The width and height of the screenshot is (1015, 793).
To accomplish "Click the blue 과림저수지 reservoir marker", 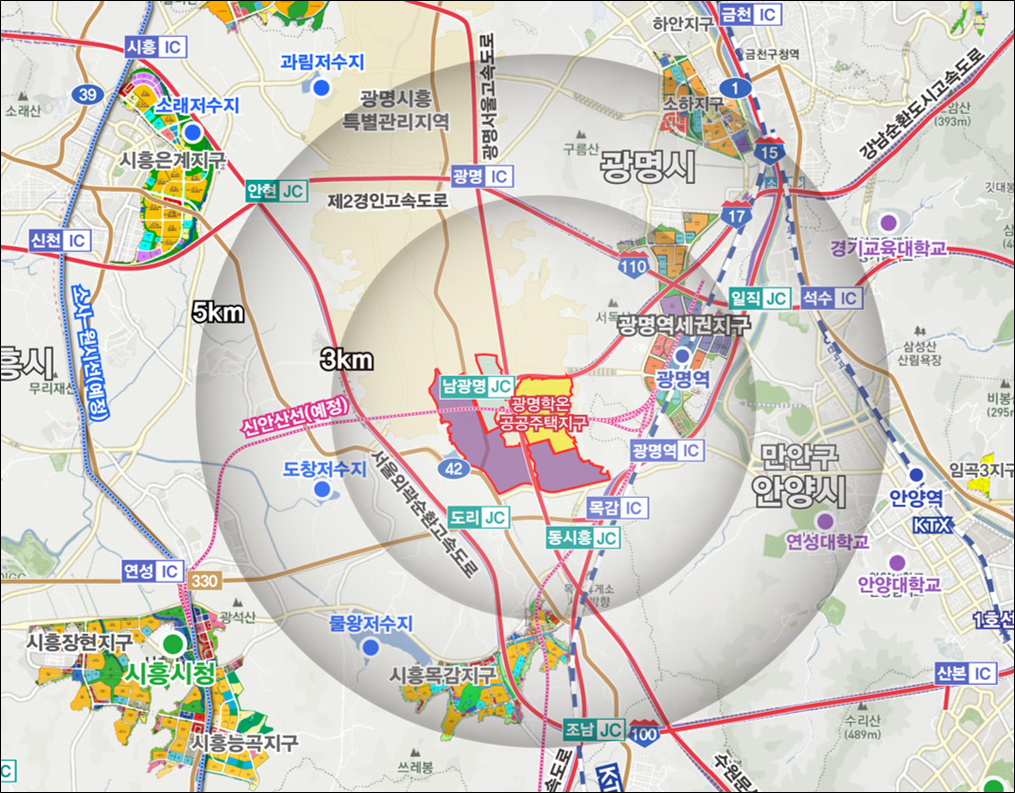I will [x=321, y=88].
